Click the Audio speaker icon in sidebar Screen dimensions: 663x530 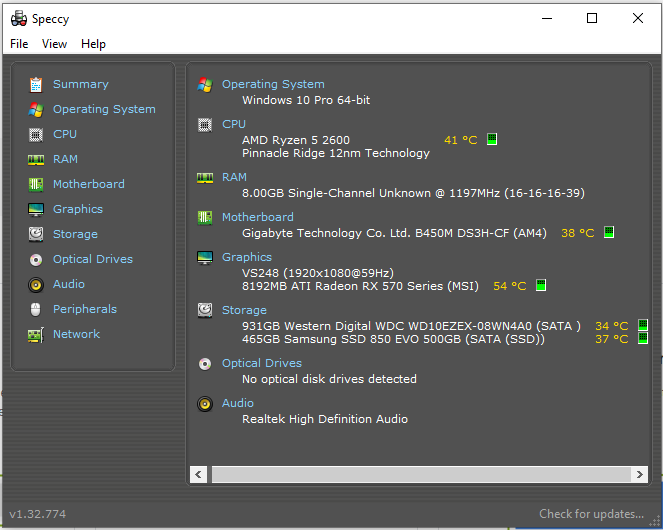36,284
